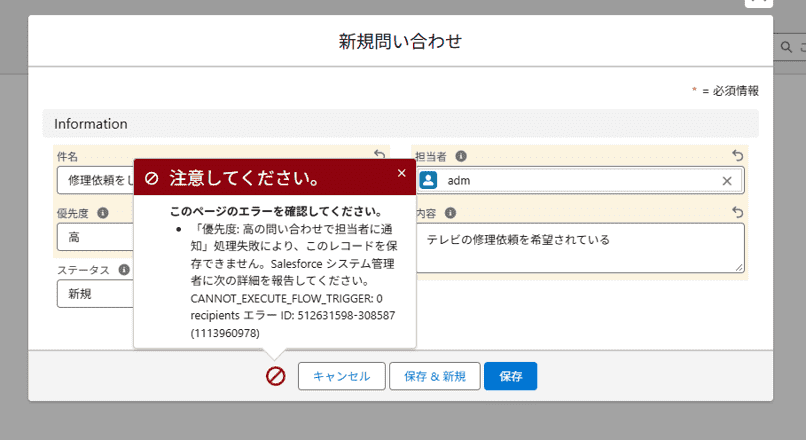Open the 優先度 dropdown showing 高

click(96, 237)
